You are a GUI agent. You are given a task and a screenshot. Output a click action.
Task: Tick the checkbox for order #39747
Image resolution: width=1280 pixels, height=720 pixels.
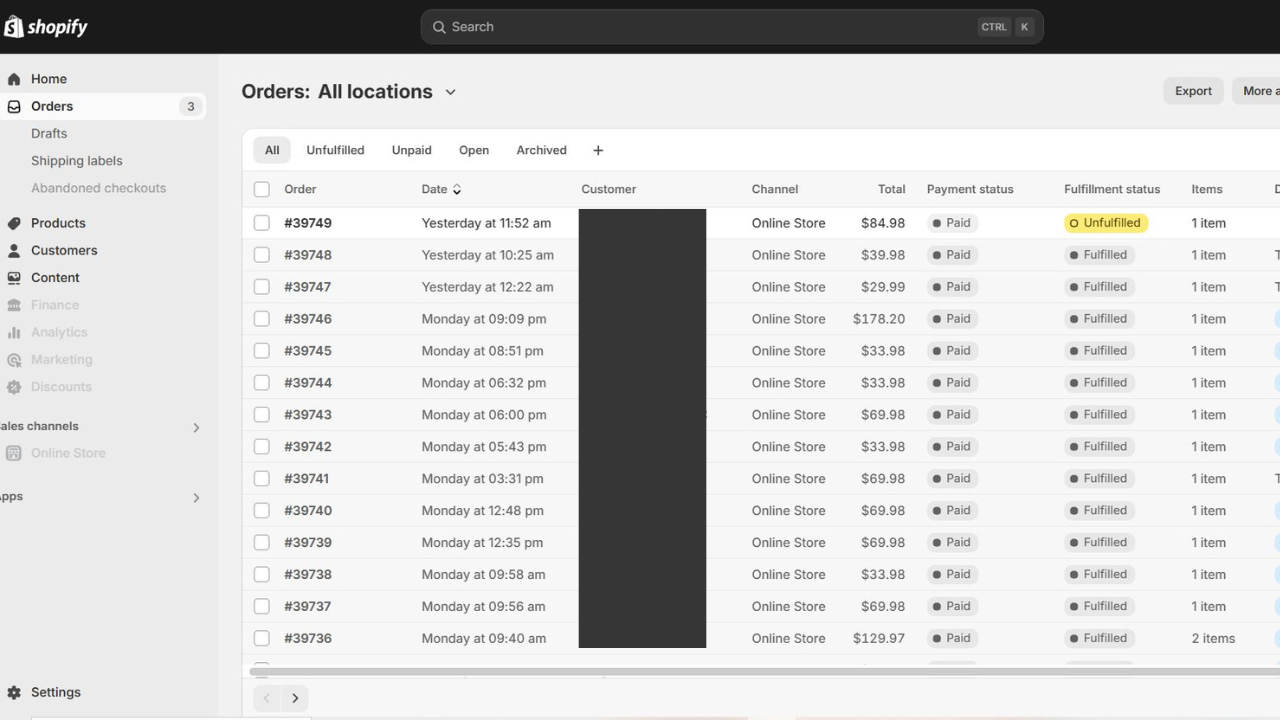262,287
